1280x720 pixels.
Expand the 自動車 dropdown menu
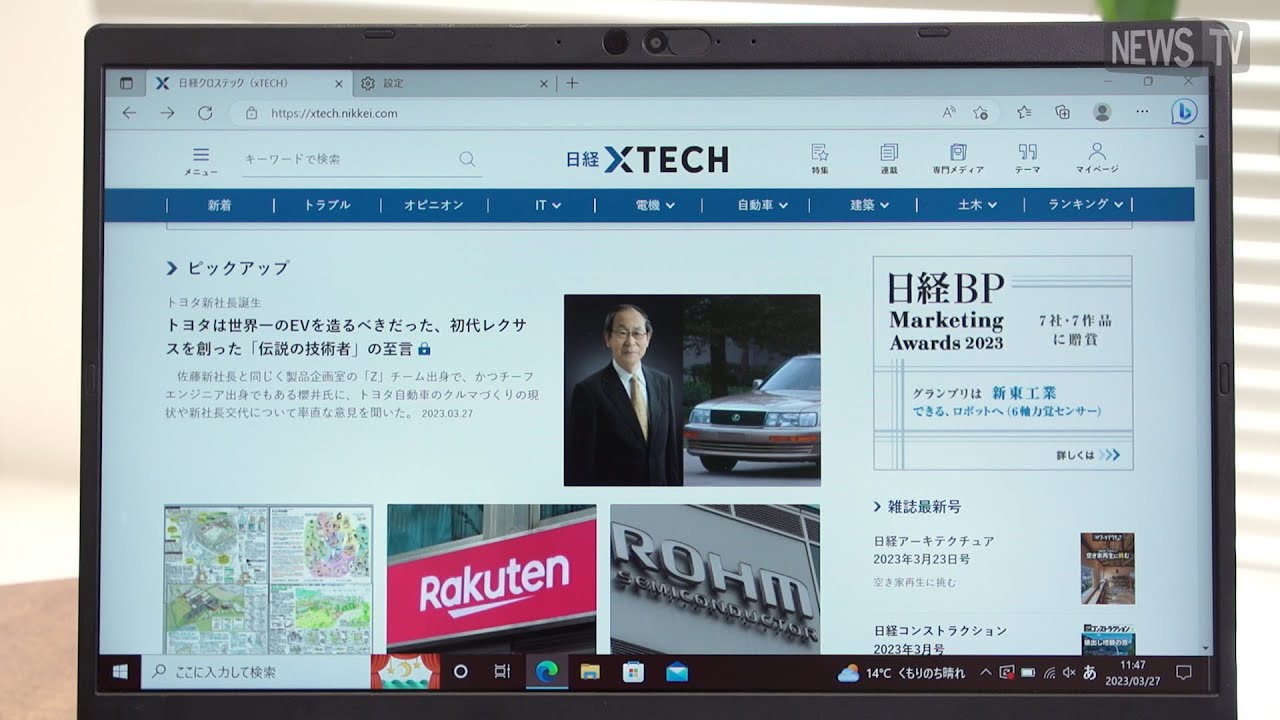tap(762, 205)
